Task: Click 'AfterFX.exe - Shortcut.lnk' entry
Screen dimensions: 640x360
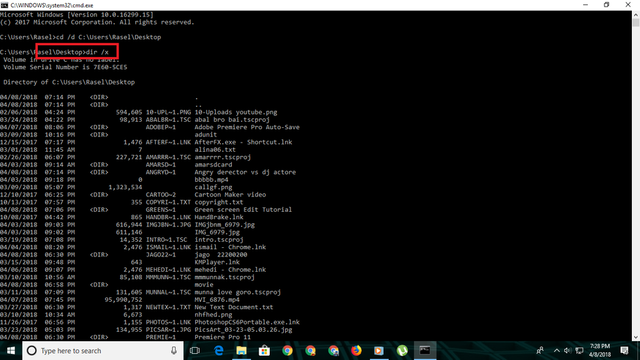Action: point(243,142)
